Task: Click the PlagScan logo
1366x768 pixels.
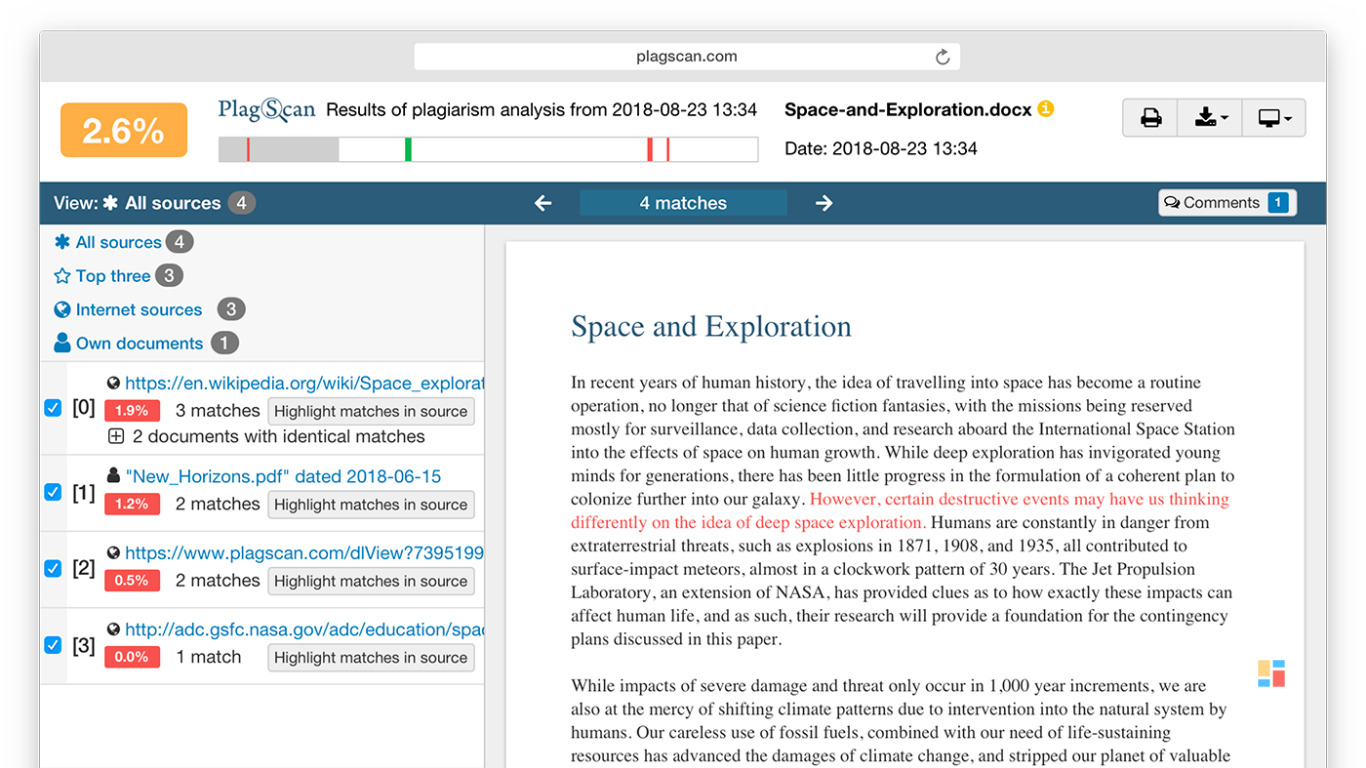Action: [x=267, y=110]
